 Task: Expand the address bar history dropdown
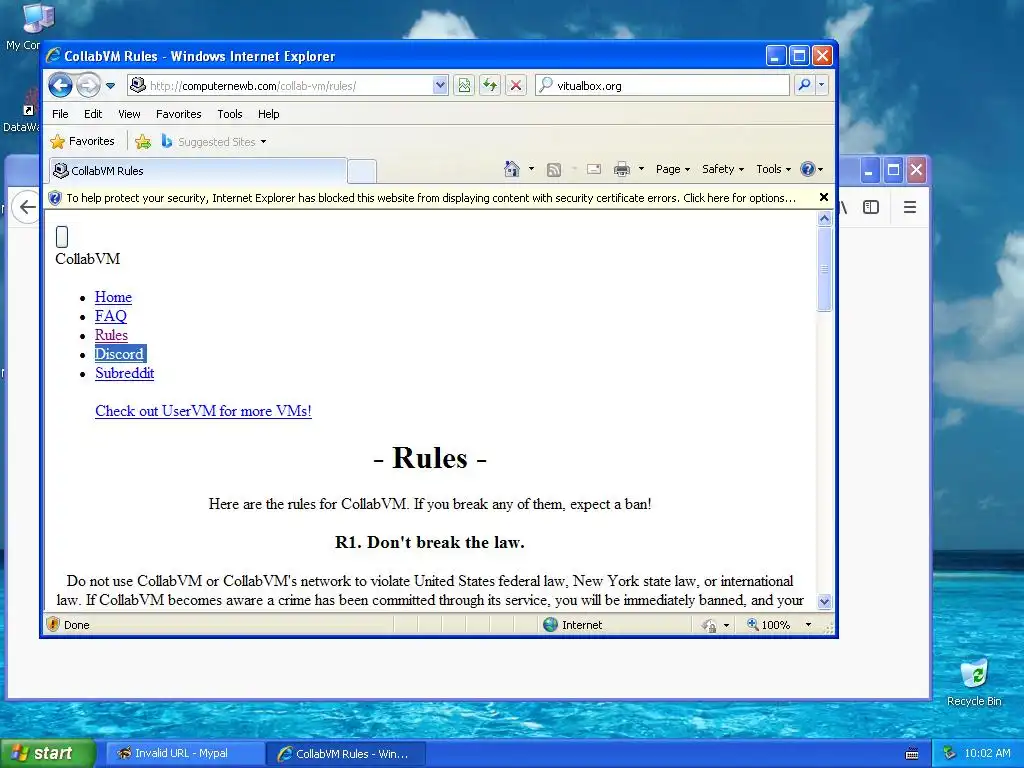[x=440, y=85]
